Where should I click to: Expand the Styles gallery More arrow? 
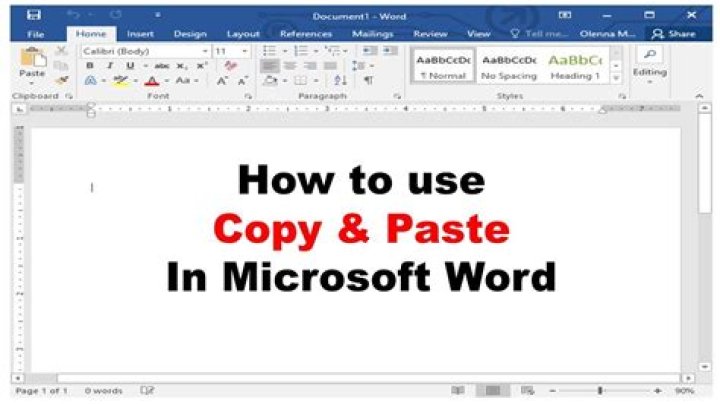click(x=616, y=79)
